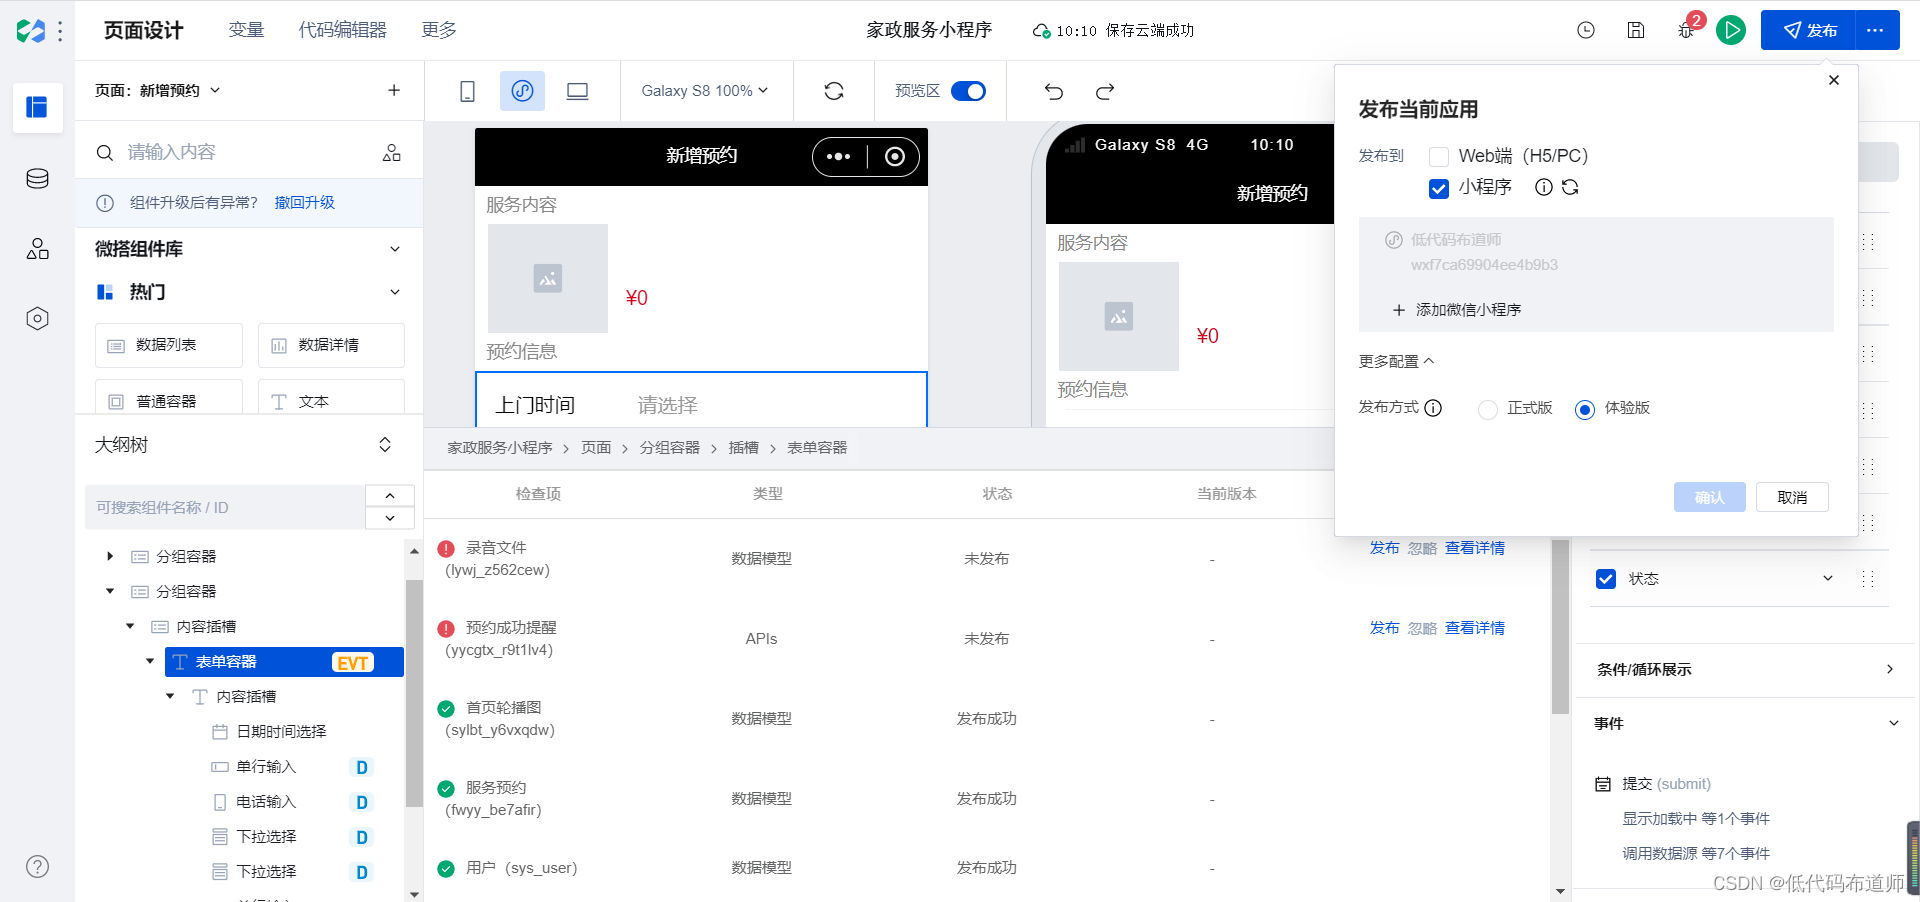Click the 撤回升级 link
Image resolution: width=1920 pixels, height=902 pixels.
pos(305,202)
